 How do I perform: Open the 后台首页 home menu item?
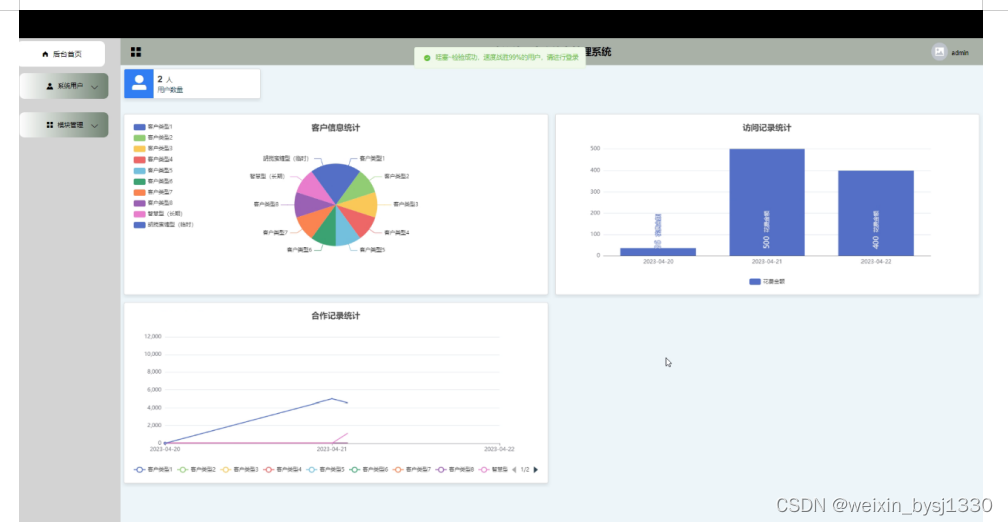(62, 54)
